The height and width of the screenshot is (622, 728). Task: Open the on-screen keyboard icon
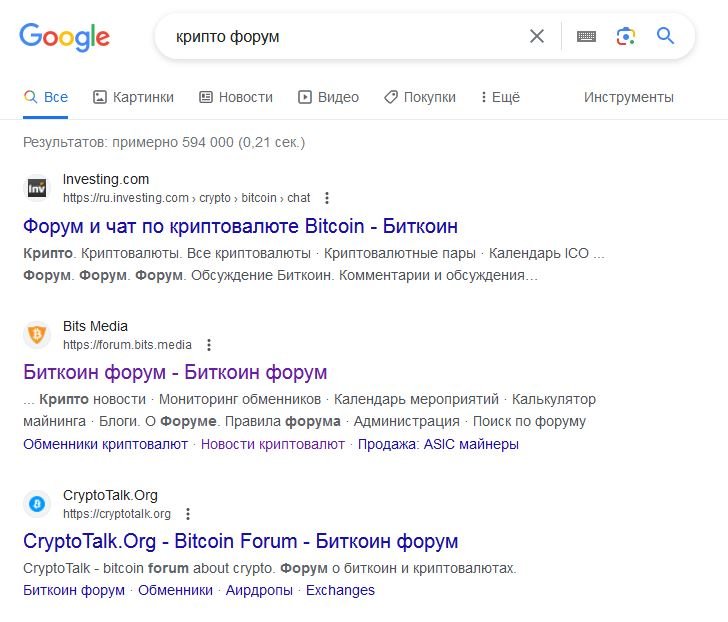click(x=586, y=36)
